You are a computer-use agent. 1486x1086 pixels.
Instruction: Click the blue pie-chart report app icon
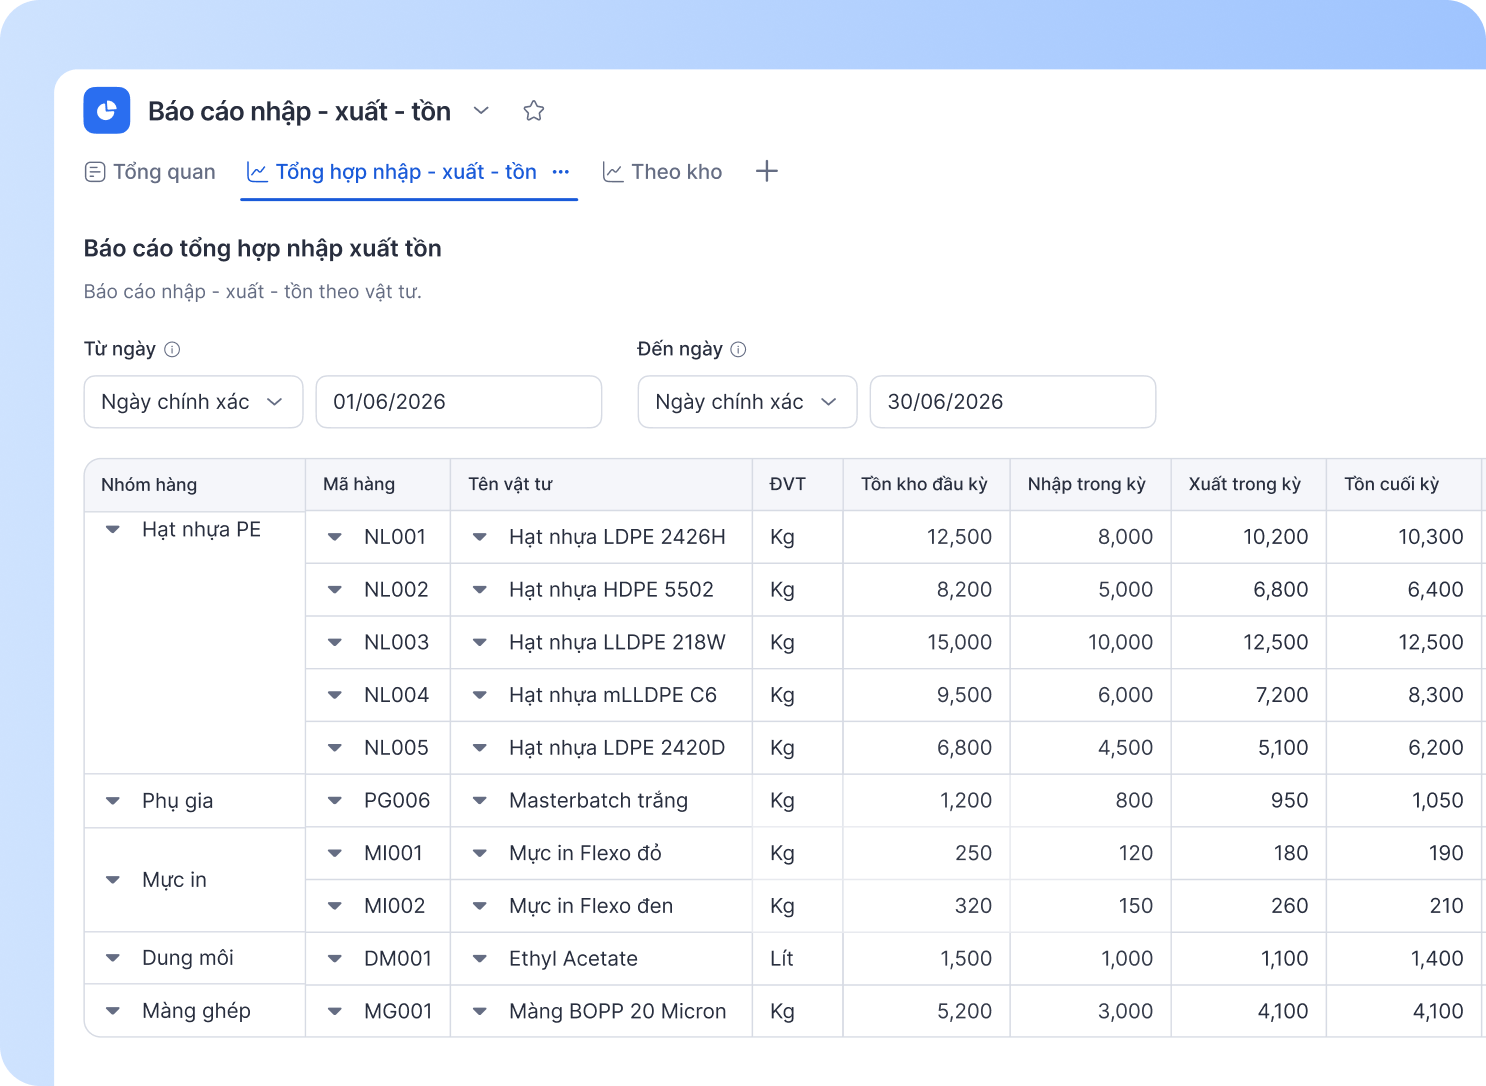[x=107, y=111]
